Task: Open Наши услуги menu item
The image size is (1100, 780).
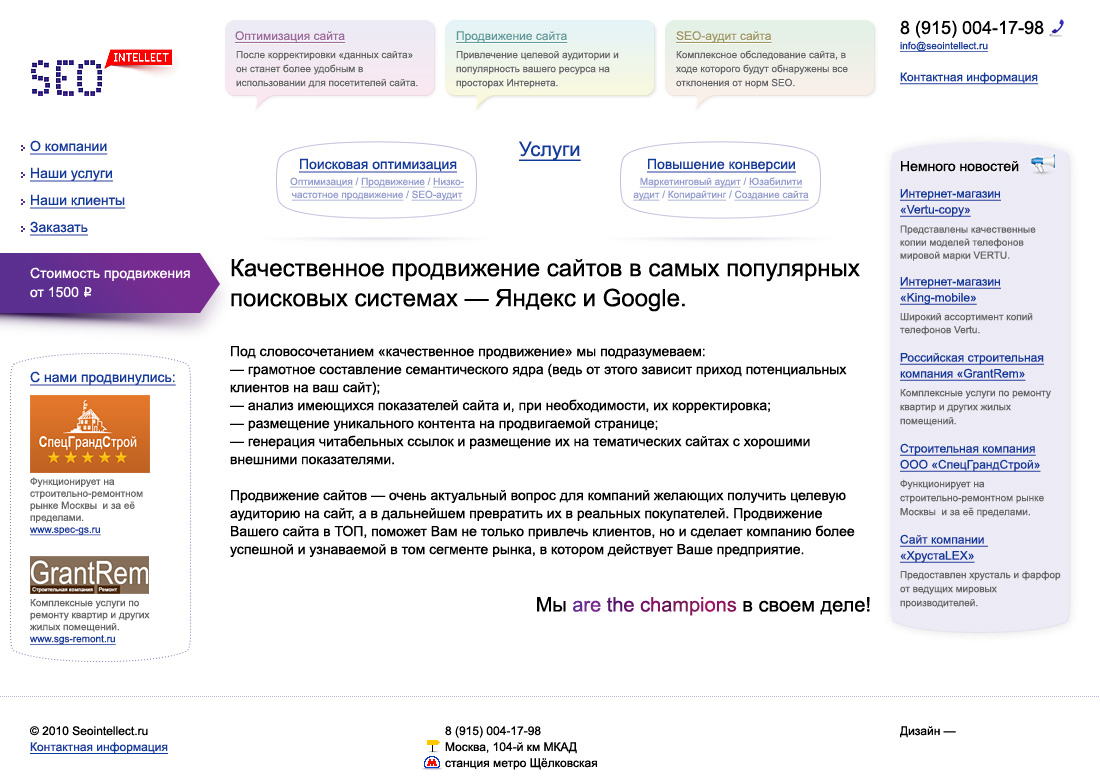Action: pyautogui.click(x=72, y=173)
